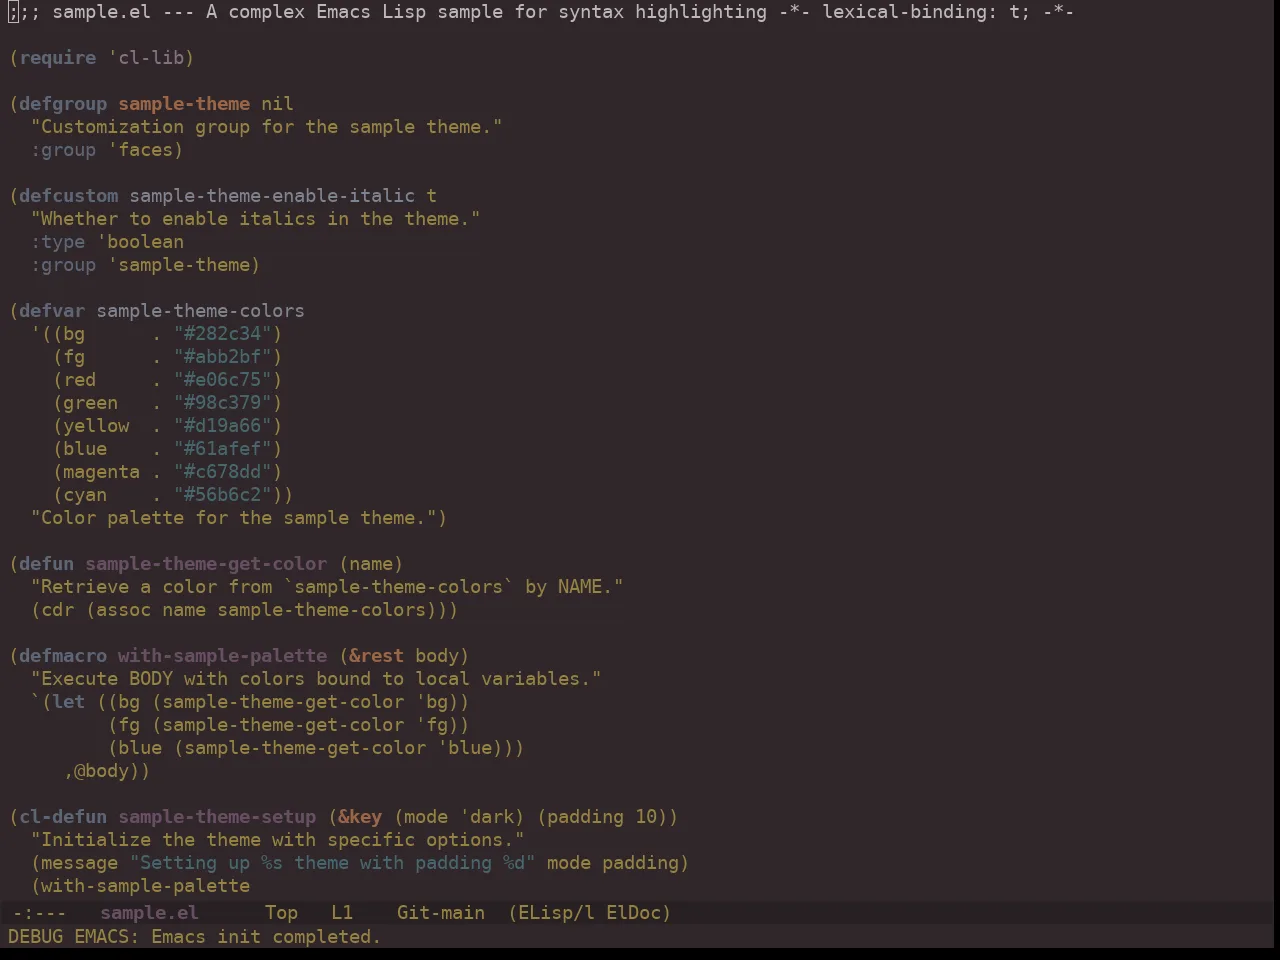1280x960 pixels.
Task: Click the 'magenta' key in the alist
Action: [x=102, y=472]
